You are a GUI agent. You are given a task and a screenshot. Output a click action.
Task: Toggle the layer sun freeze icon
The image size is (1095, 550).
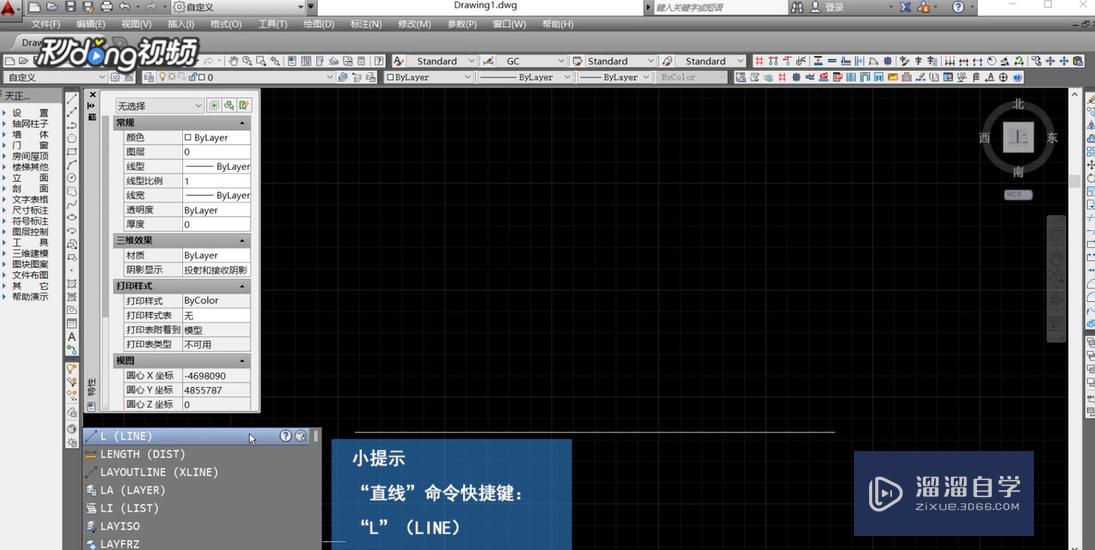point(172,77)
